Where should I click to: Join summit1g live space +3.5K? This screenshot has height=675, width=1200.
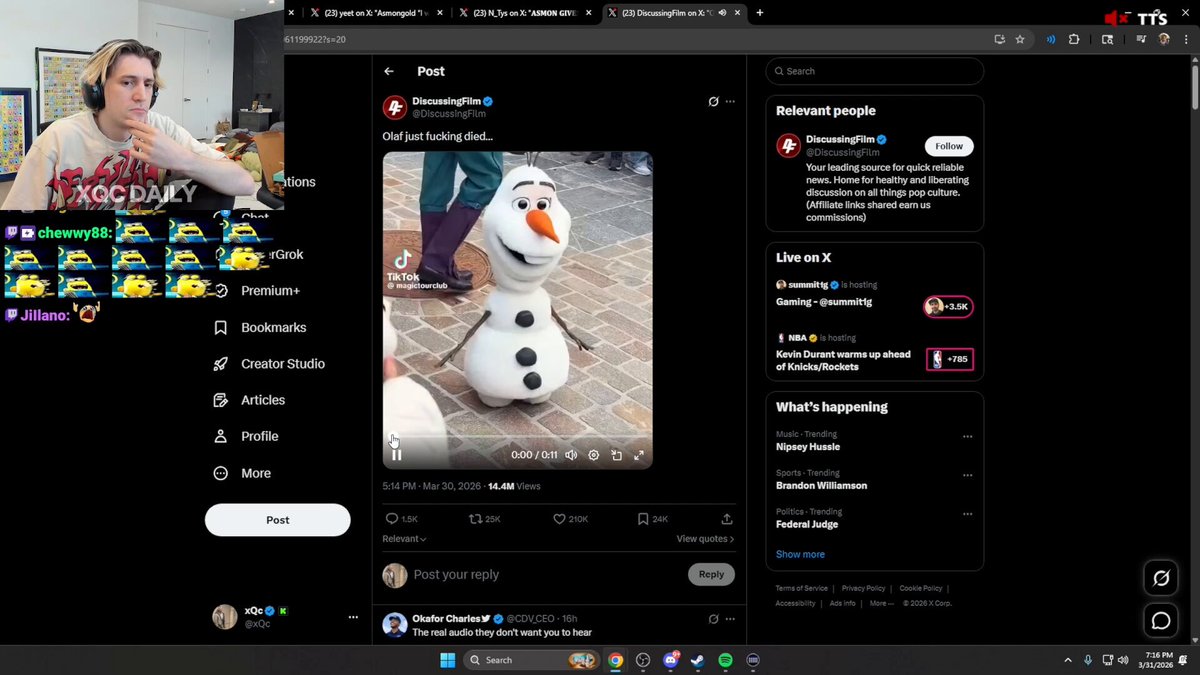pyautogui.click(x=948, y=306)
